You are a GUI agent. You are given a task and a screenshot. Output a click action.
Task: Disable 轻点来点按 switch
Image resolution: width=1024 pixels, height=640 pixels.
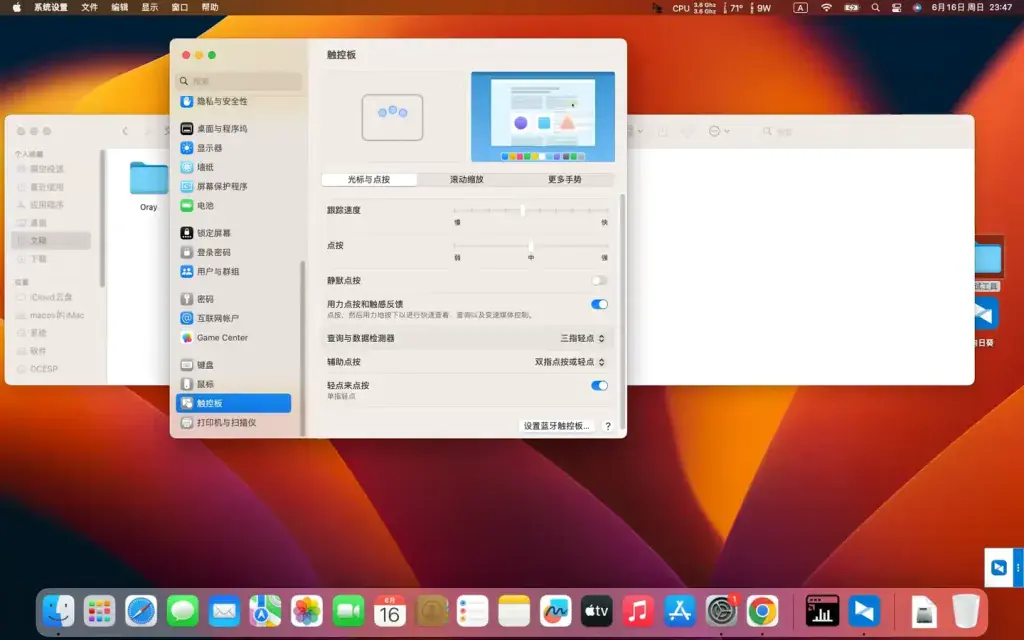[599, 385]
